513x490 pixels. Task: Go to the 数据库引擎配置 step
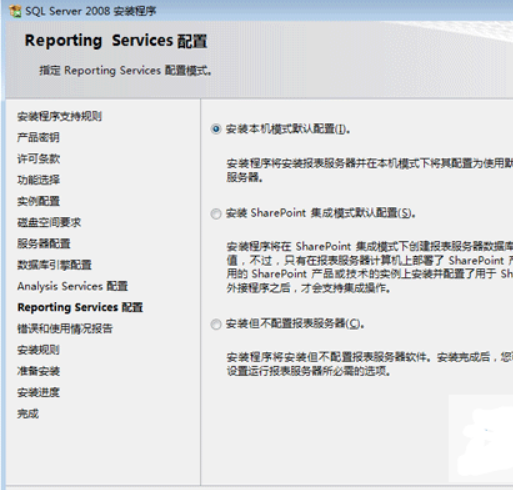pyautogui.click(x=54, y=265)
